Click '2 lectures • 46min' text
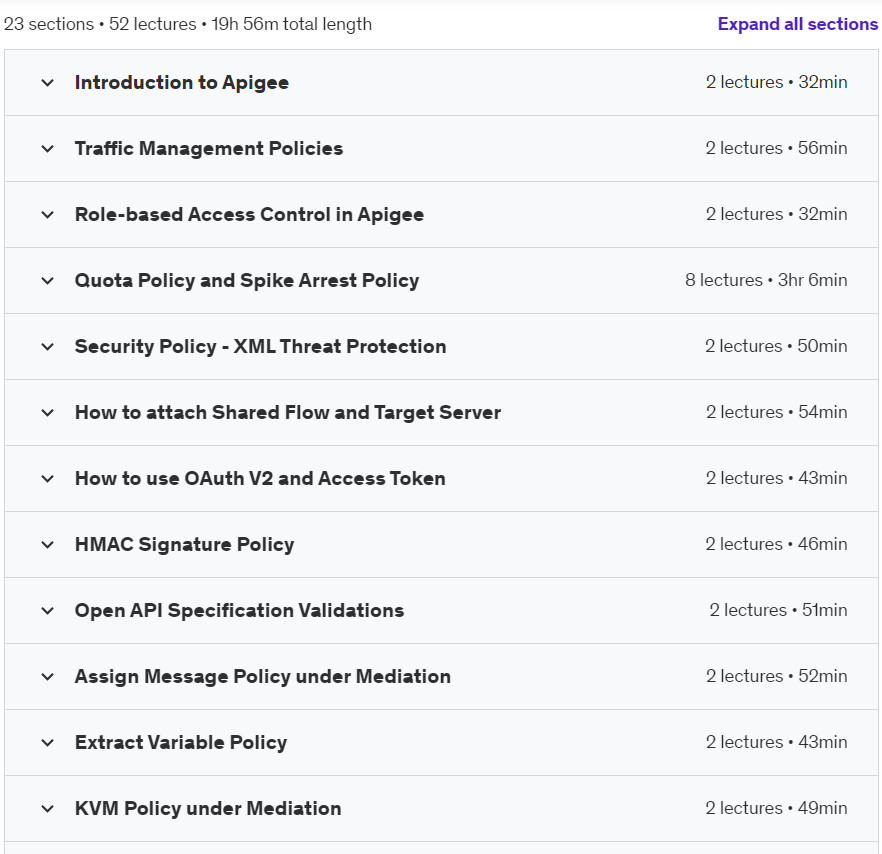 (776, 545)
